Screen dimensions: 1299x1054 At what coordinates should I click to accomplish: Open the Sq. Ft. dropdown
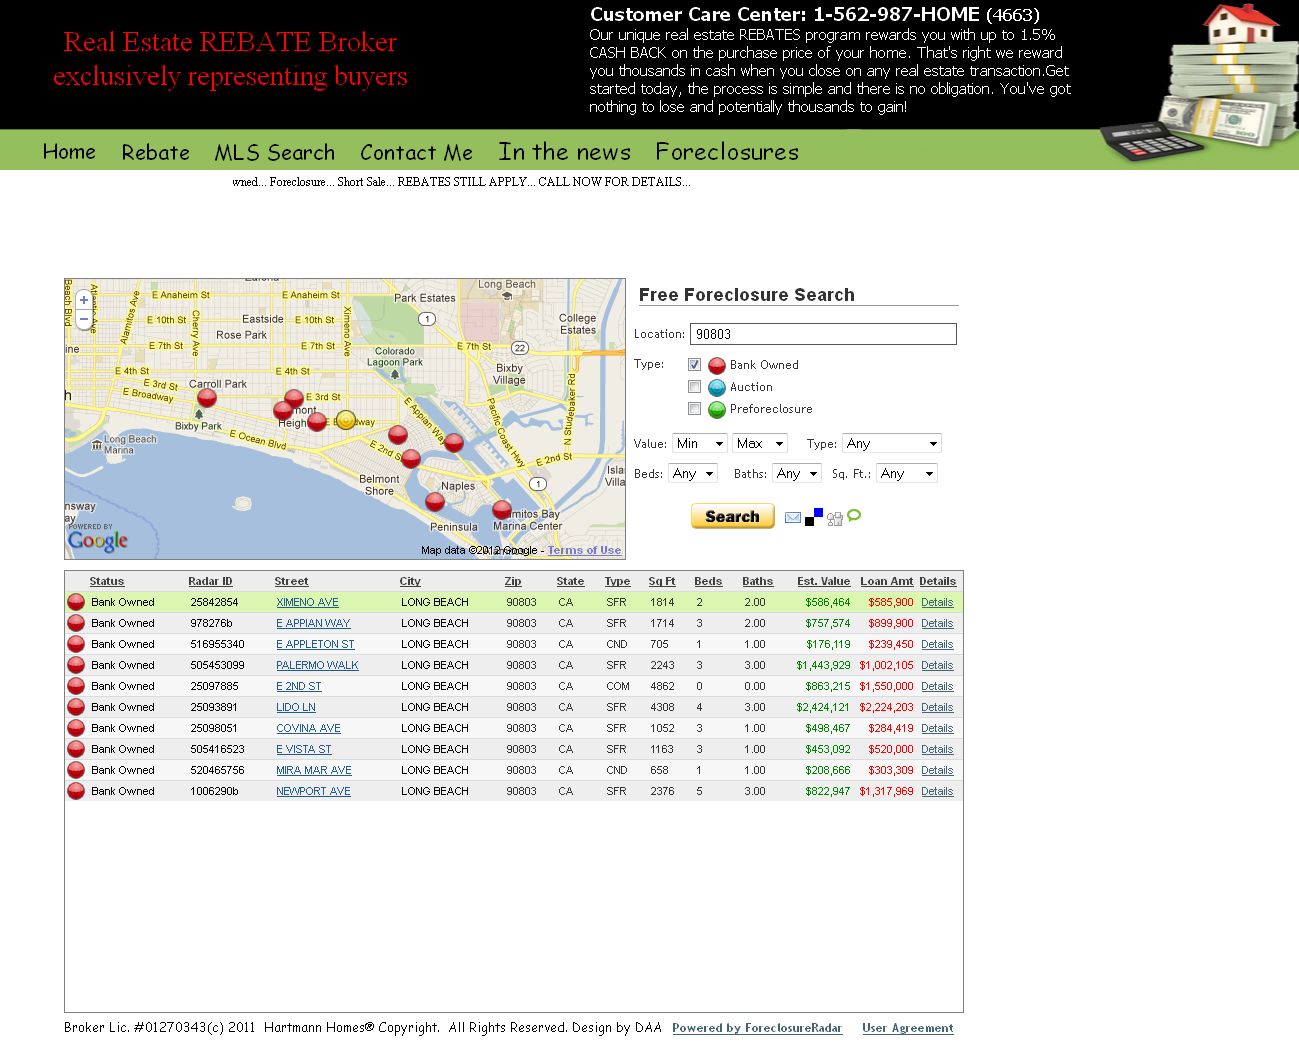[907, 474]
